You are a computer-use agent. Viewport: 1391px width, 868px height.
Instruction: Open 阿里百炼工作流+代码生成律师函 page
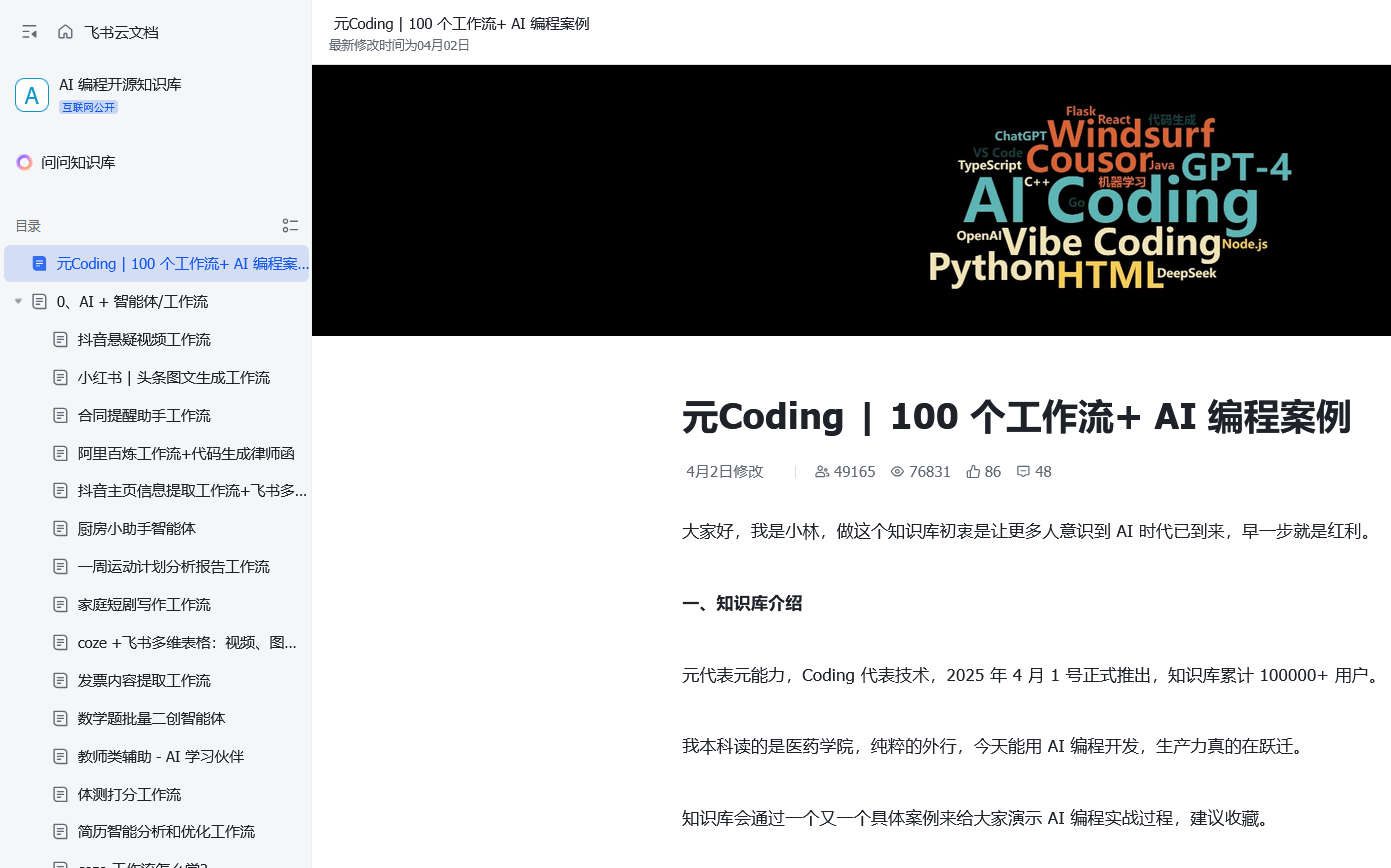[x=186, y=454]
